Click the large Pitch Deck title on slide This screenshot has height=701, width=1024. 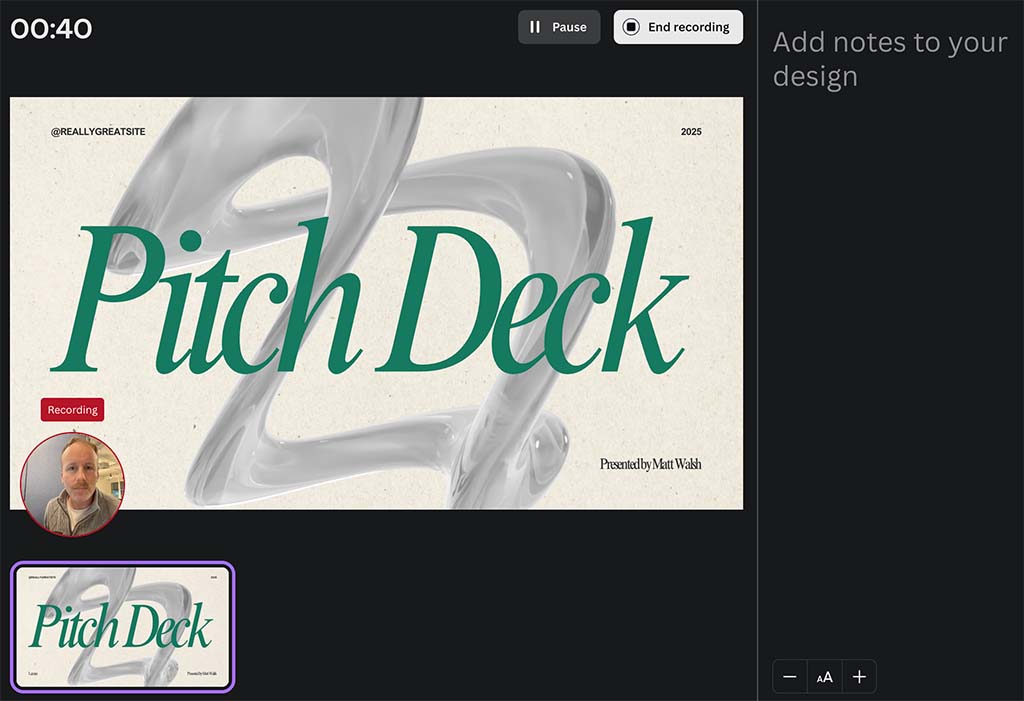pos(370,297)
